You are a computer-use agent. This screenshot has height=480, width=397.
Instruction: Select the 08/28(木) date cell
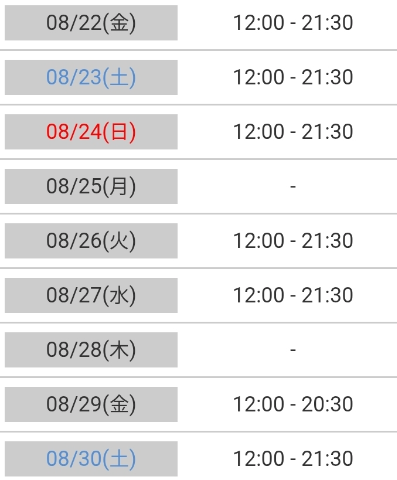point(91,350)
